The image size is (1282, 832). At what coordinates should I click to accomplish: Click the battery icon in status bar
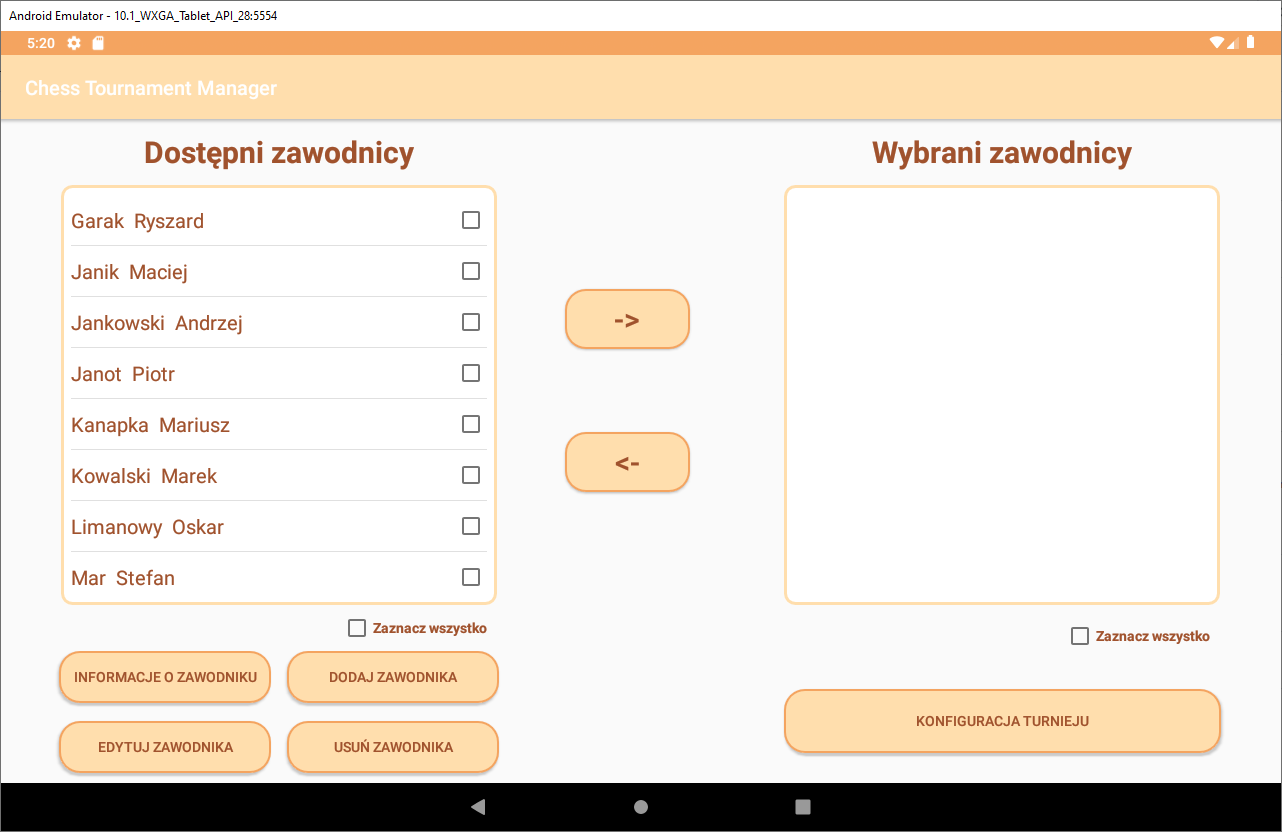tap(1250, 43)
